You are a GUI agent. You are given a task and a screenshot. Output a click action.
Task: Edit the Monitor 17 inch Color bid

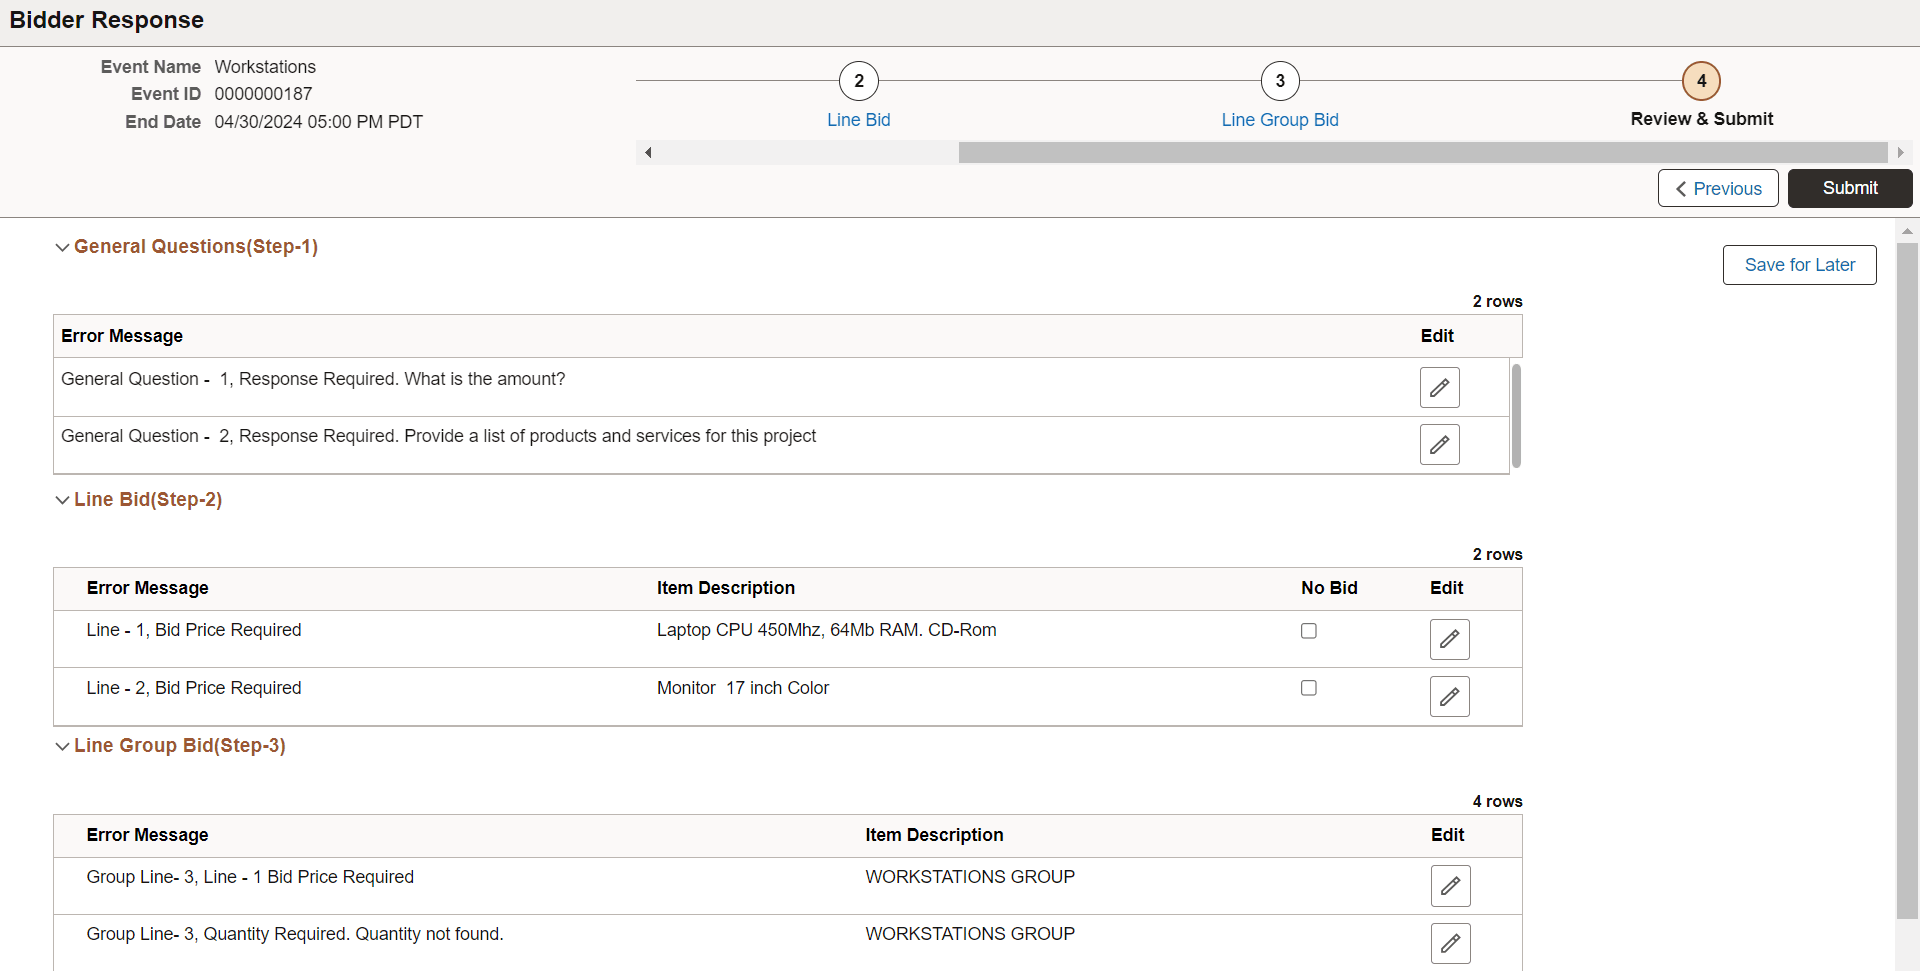tap(1450, 696)
